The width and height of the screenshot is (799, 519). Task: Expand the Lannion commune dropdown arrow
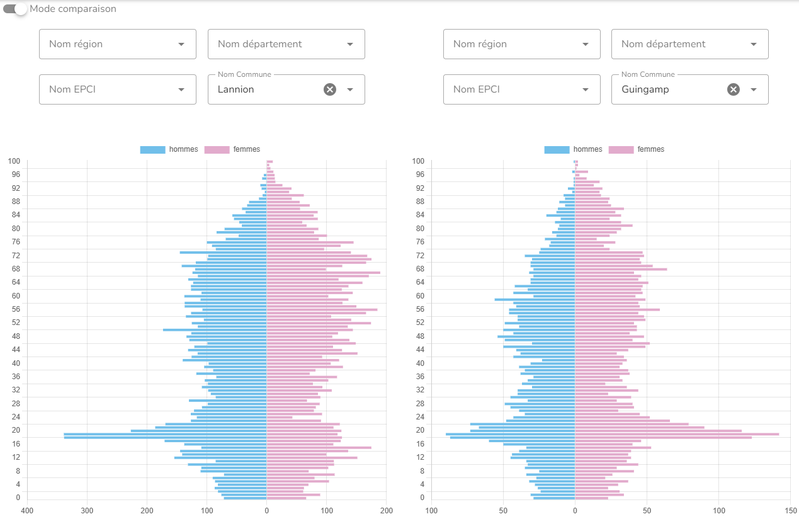pos(350,89)
